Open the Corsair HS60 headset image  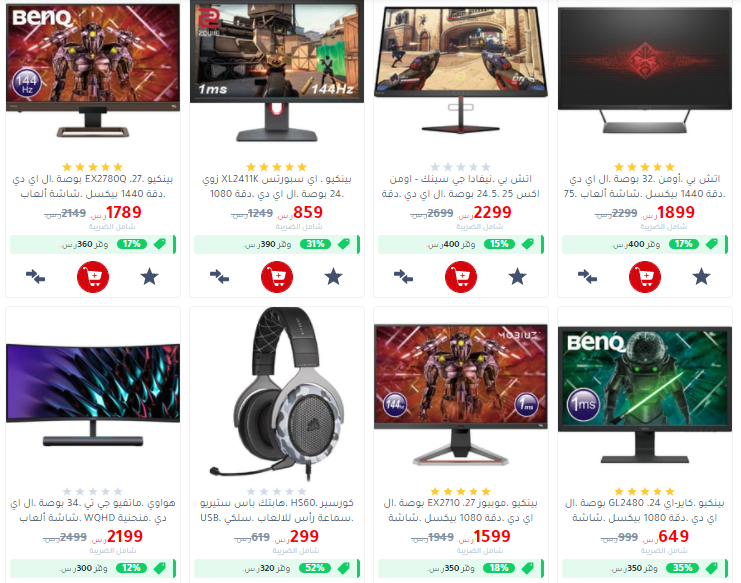(x=277, y=393)
